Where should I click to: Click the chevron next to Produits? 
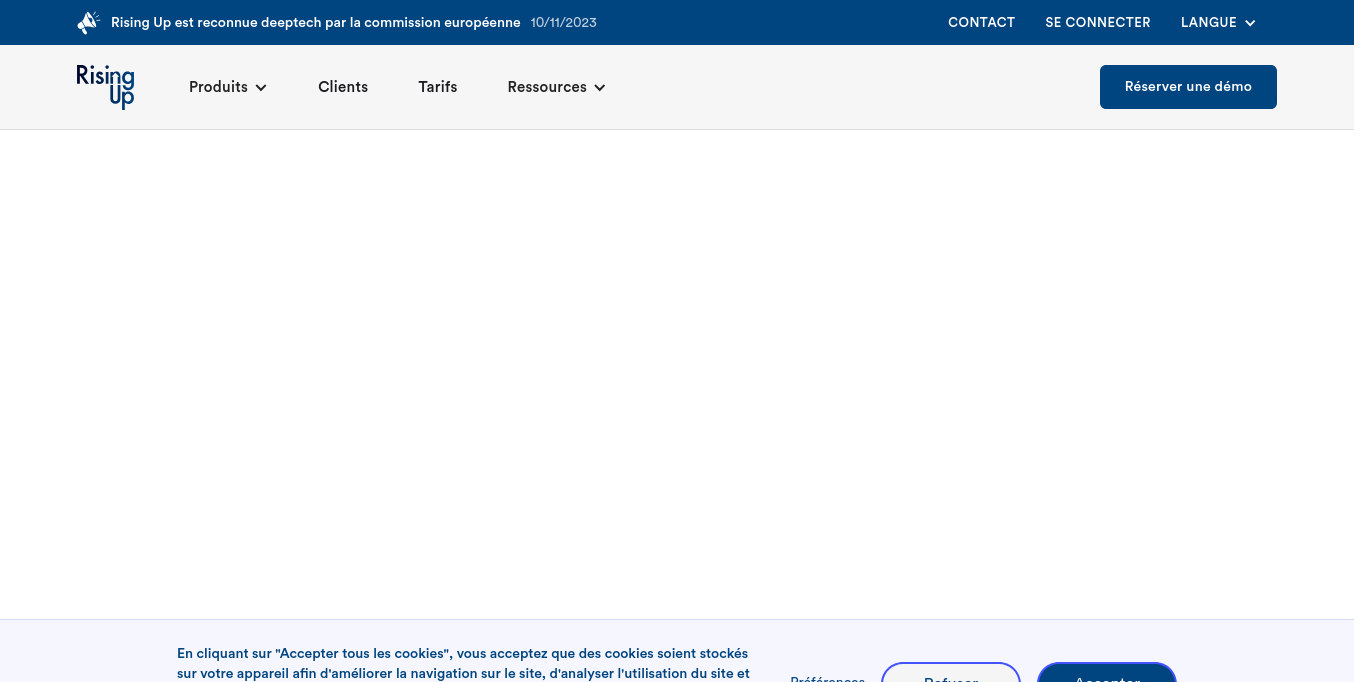261,88
